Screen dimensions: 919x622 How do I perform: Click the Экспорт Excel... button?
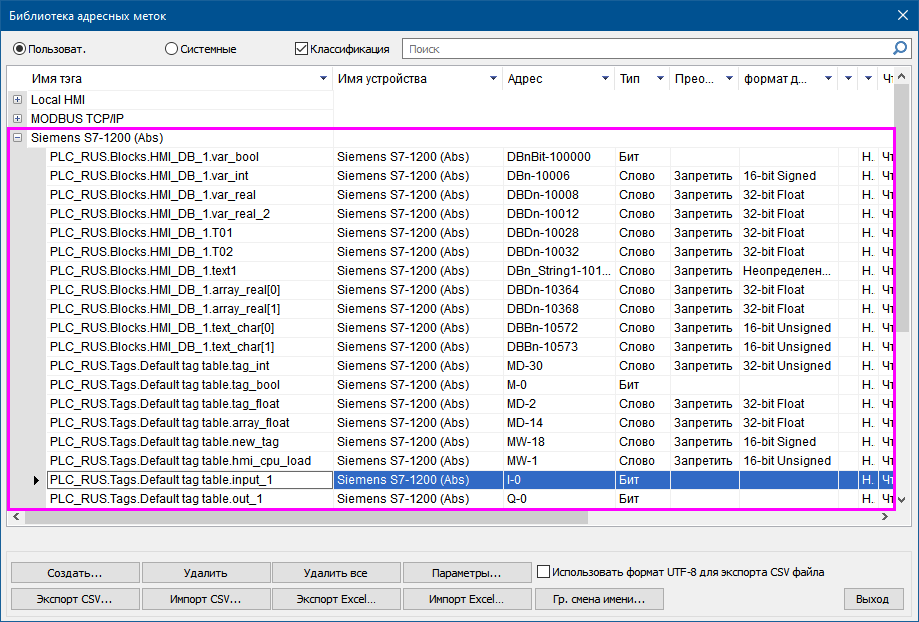336,599
